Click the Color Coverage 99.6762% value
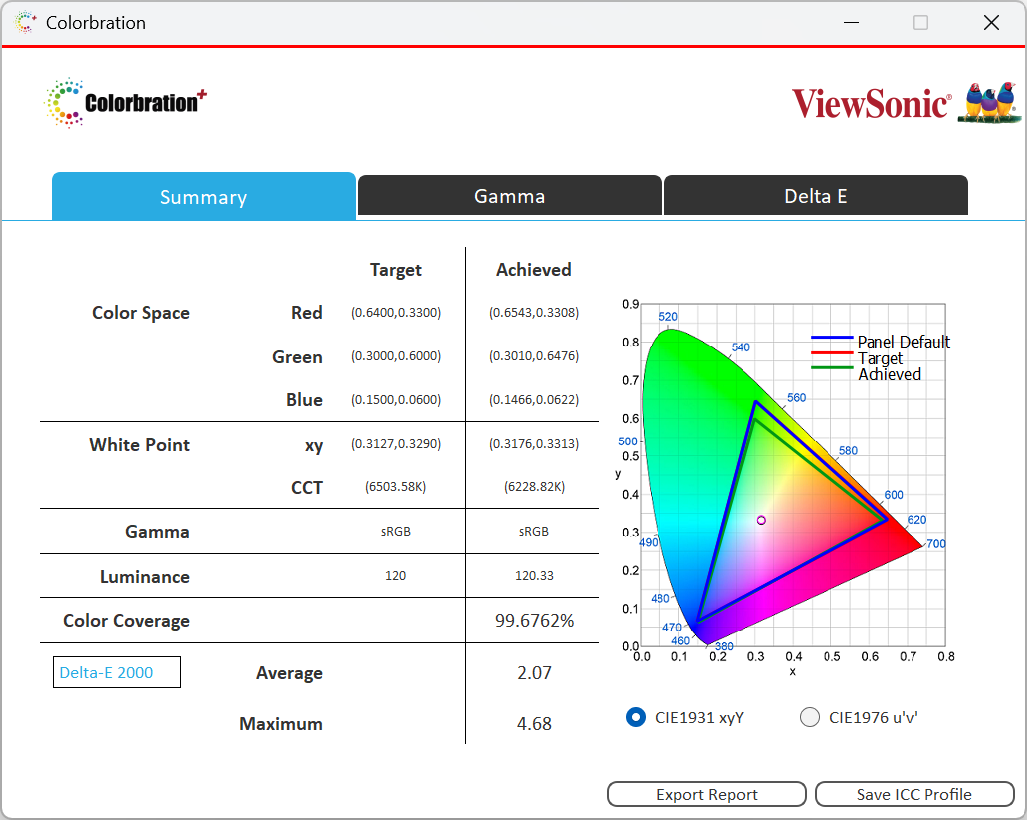Viewport: 1027px width, 820px height. click(x=534, y=621)
